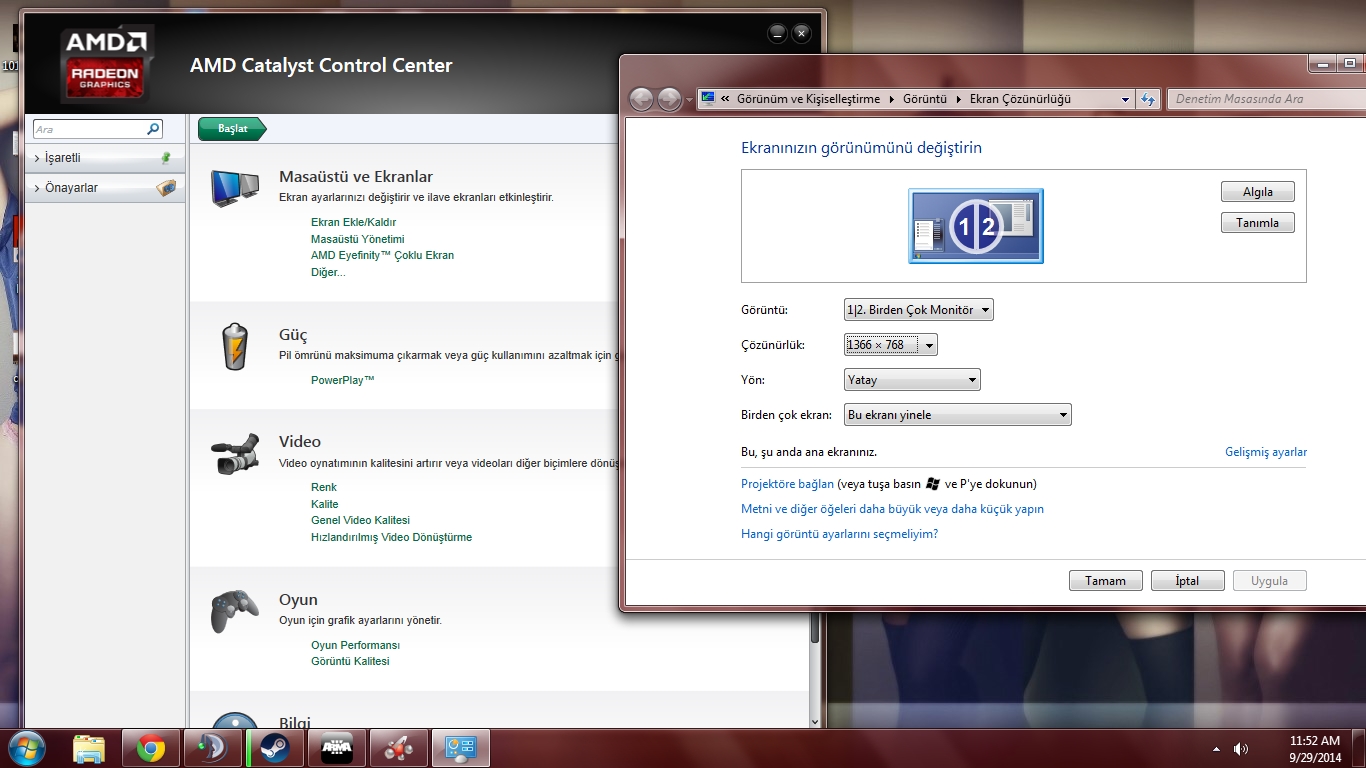Open TeamSpeak from taskbar
This screenshot has height=768, width=1366.
pos(213,748)
